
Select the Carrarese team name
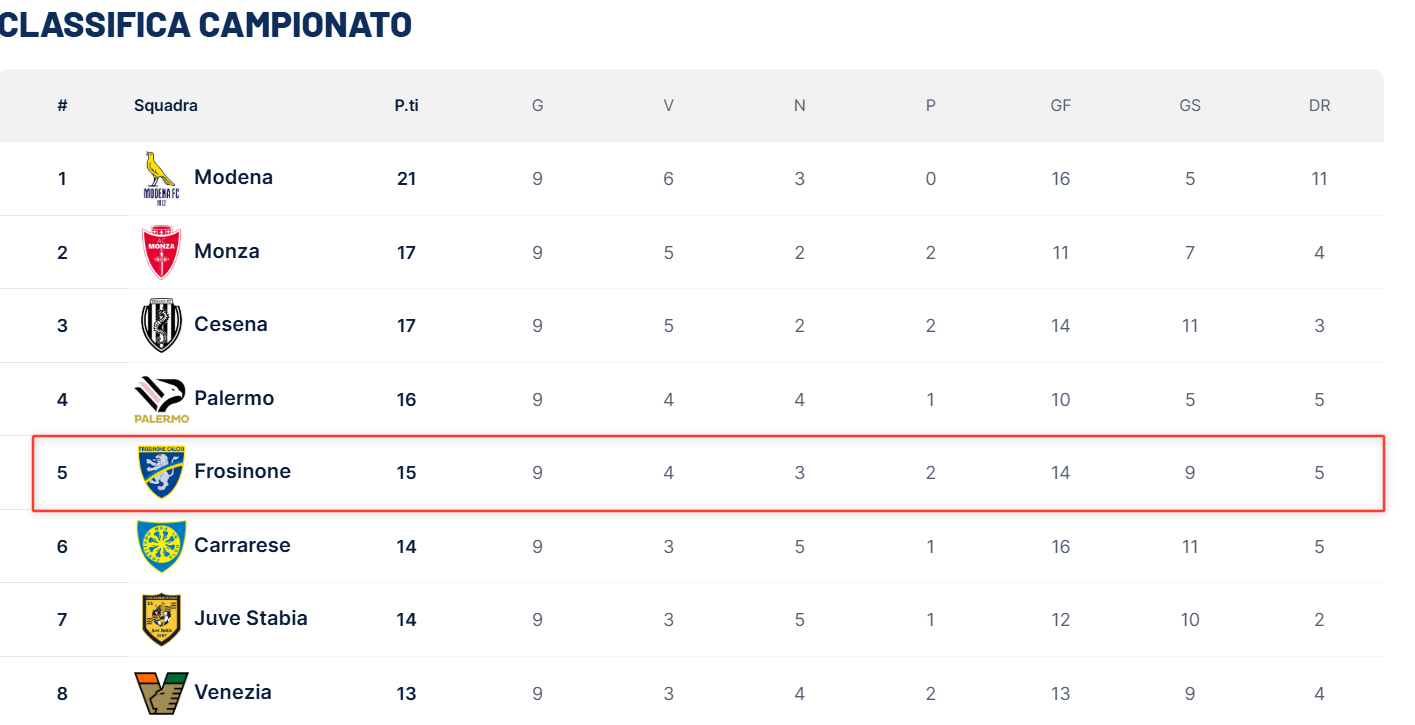pyautogui.click(x=242, y=546)
